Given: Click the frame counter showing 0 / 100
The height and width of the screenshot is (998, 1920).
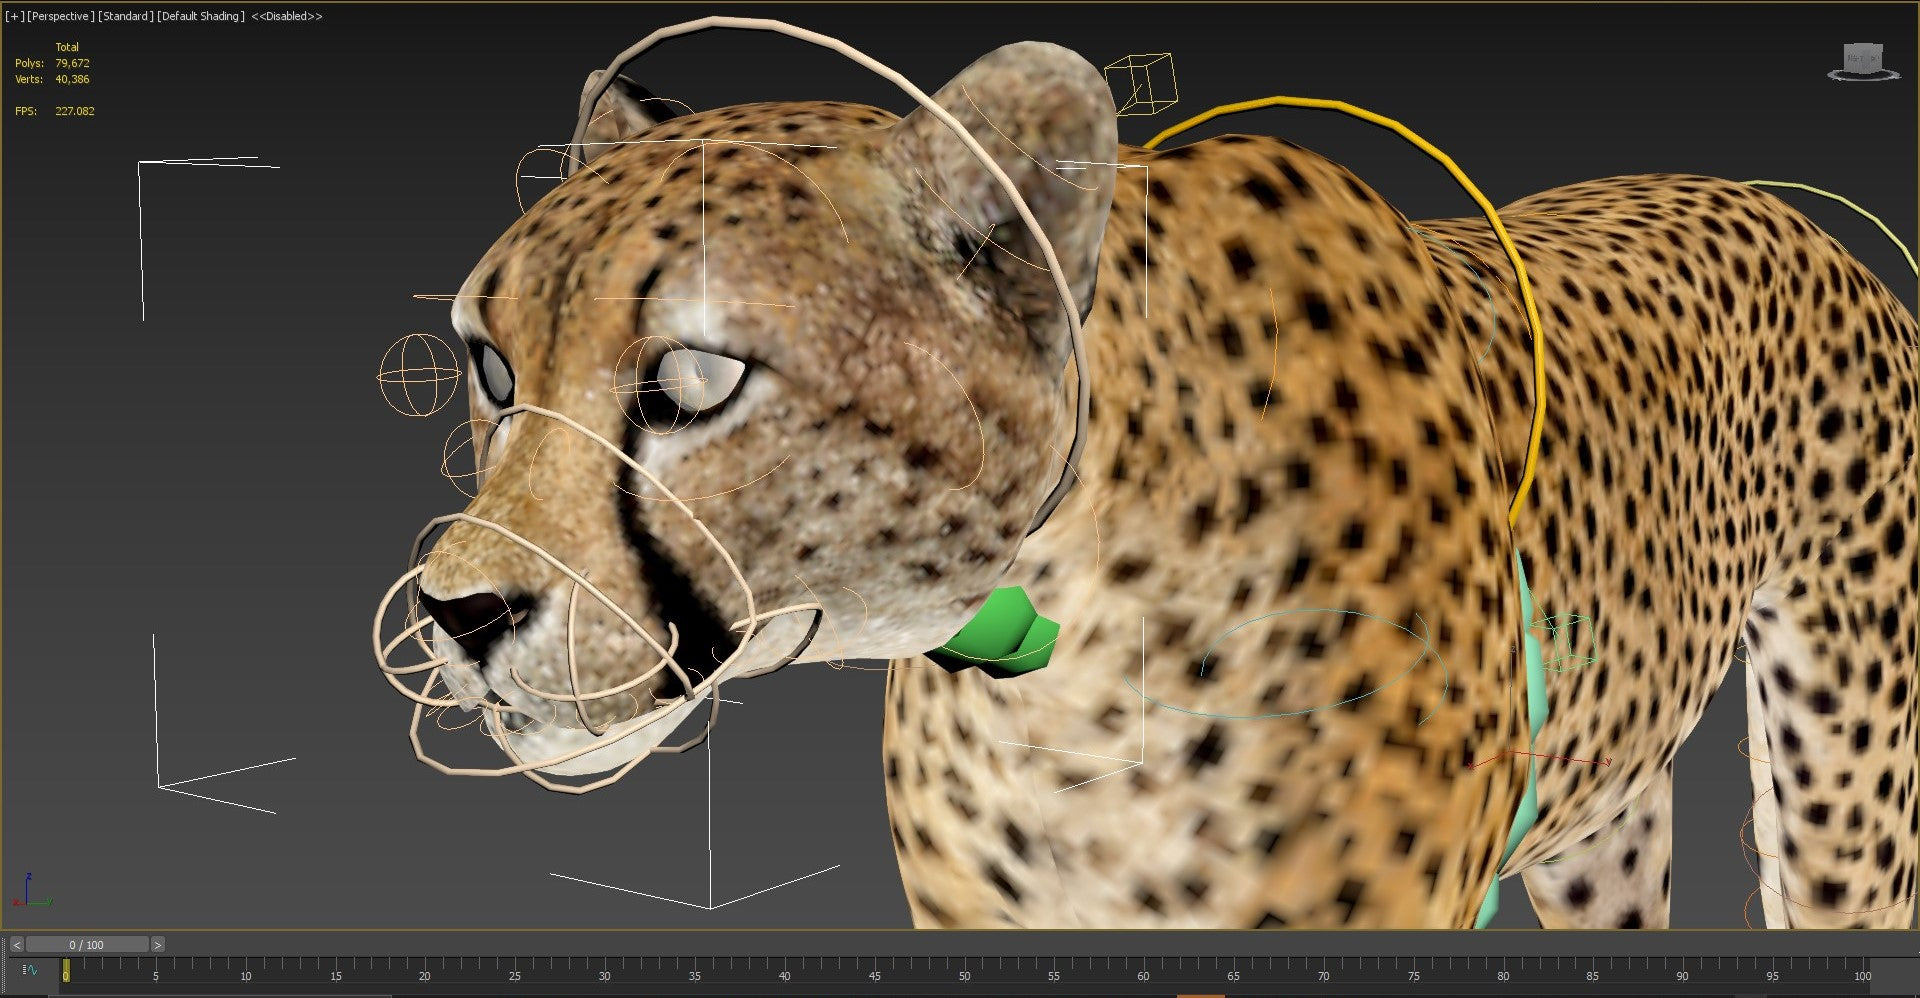Looking at the screenshot, I should [88, 943].
